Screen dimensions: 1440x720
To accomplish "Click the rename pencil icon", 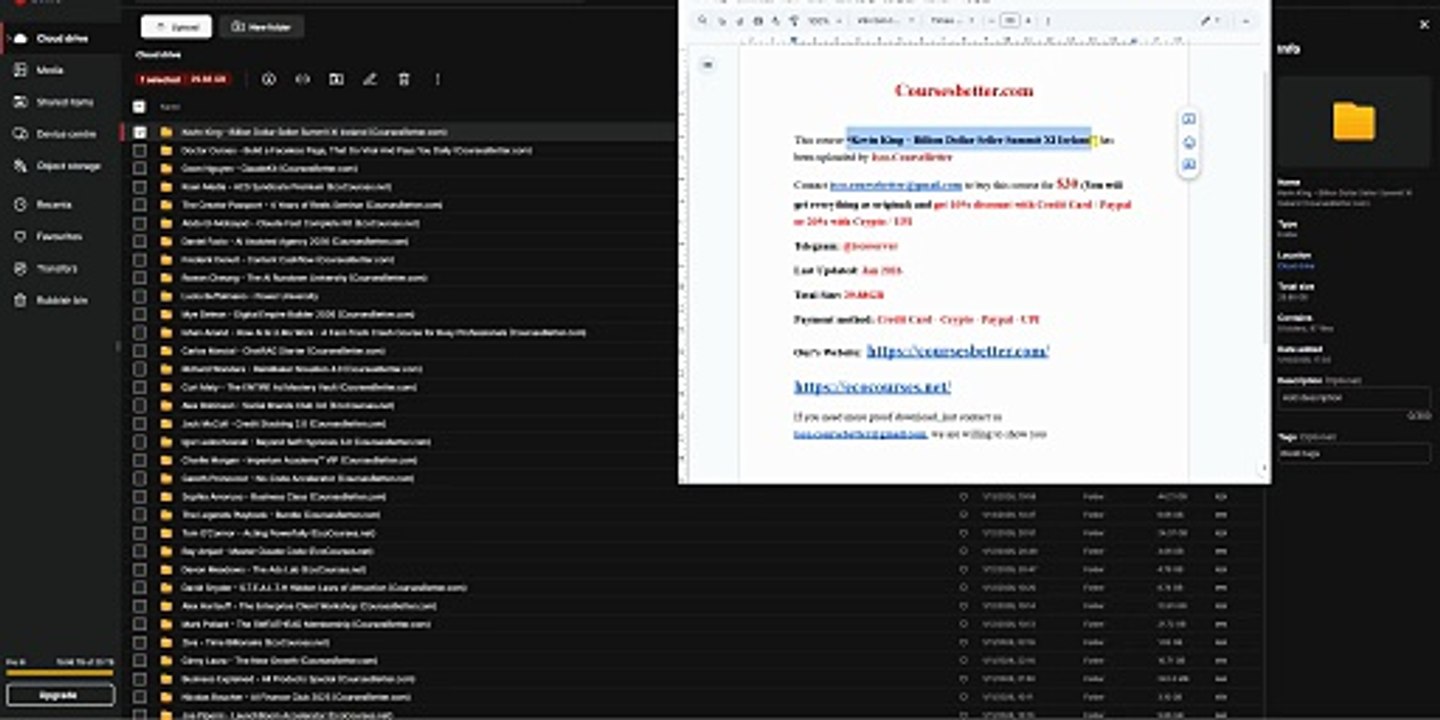I will click(370, 79).
